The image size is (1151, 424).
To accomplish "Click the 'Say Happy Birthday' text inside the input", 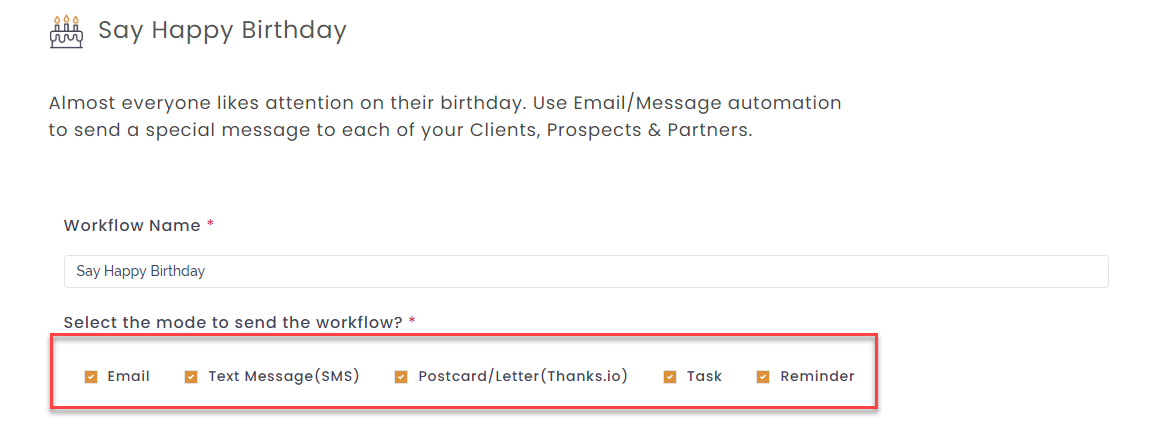I will tap(140, 271).
